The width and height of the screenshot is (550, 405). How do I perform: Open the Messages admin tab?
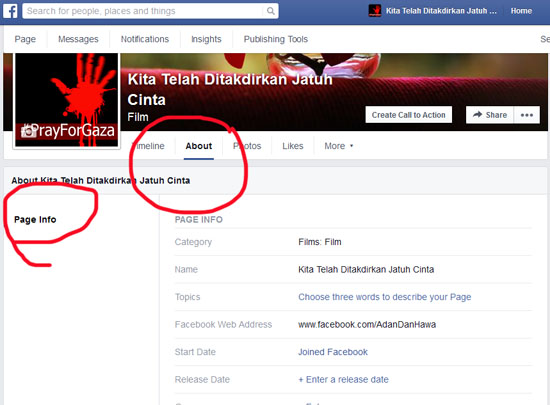point(78,39)
